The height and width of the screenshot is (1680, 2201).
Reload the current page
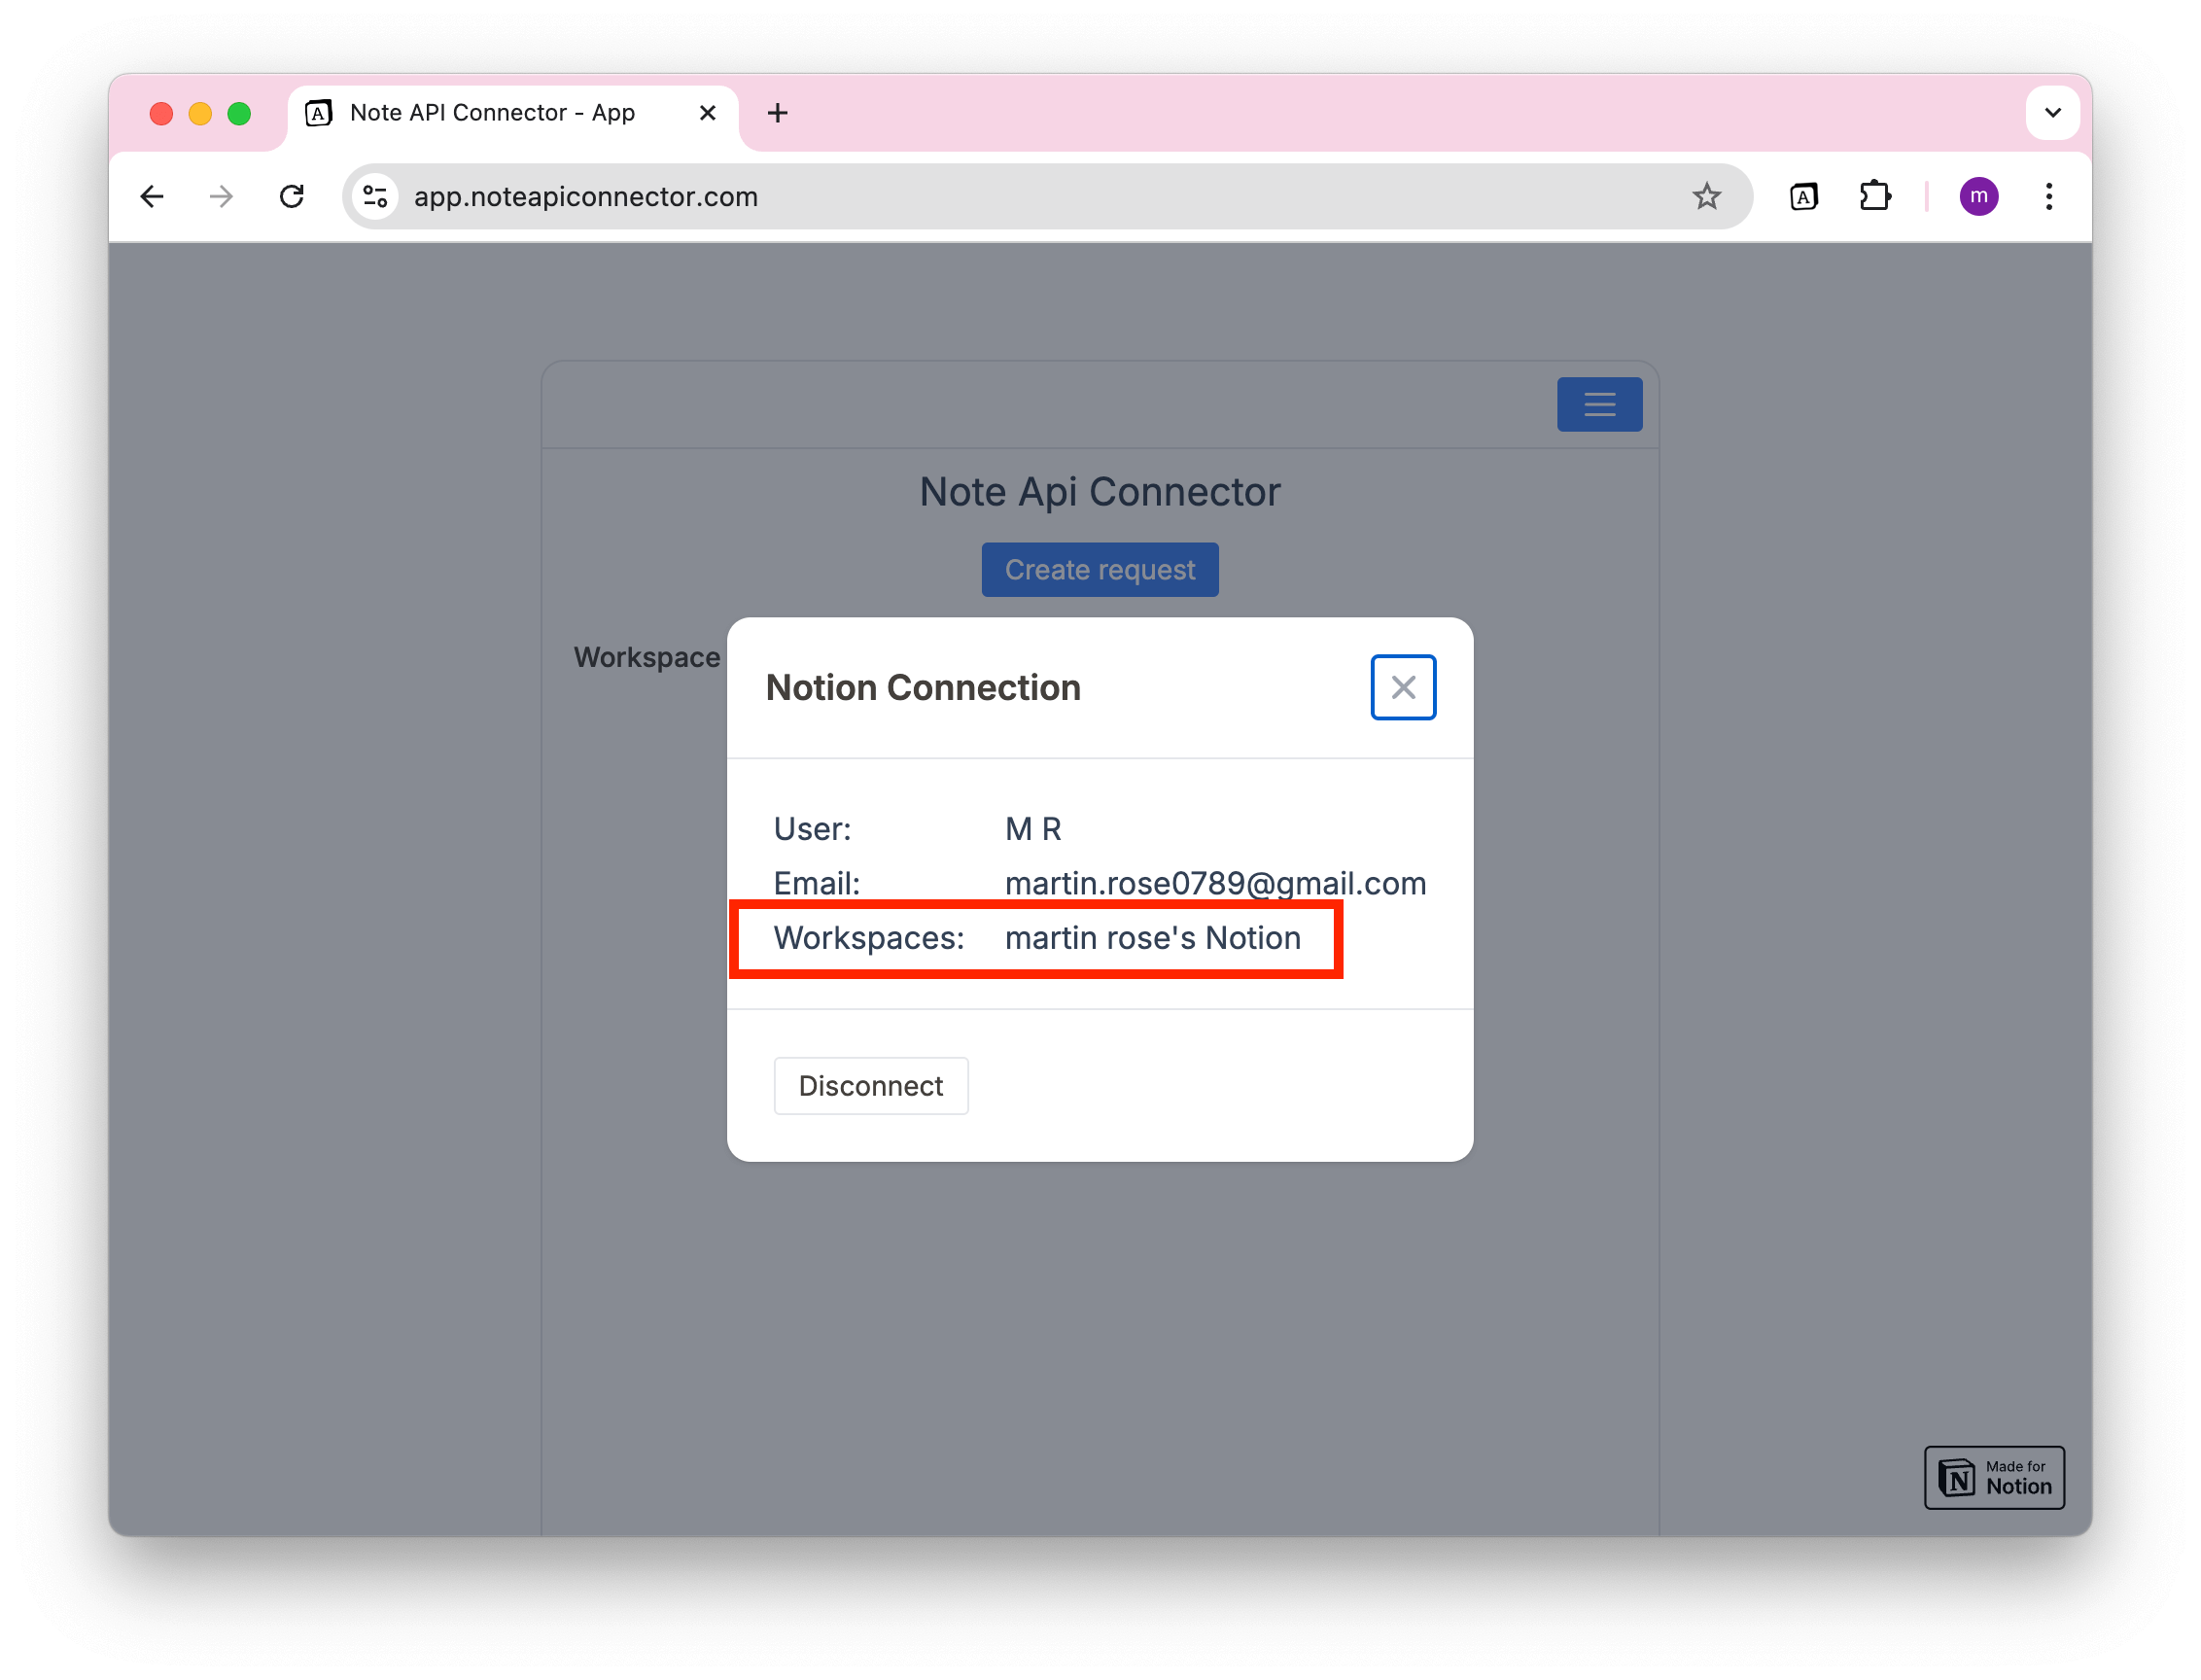pos(292,196)
